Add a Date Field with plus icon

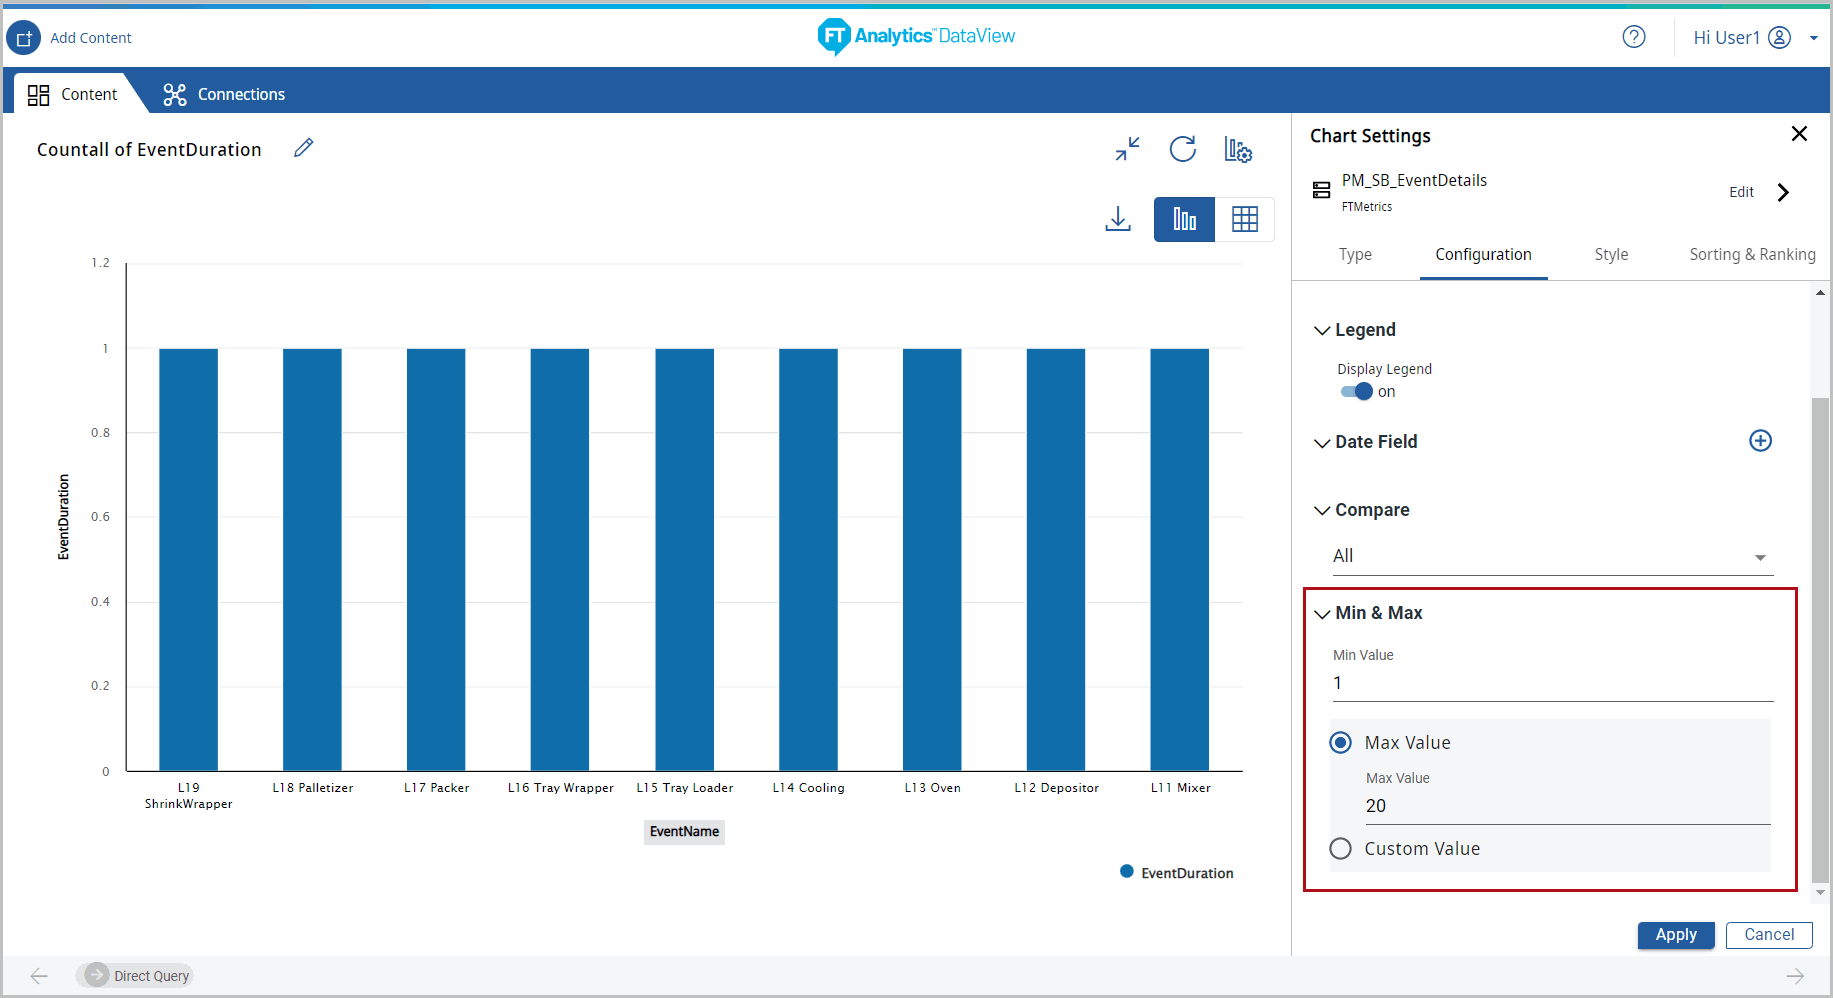pyautogui.click(x=1760, y=441)
